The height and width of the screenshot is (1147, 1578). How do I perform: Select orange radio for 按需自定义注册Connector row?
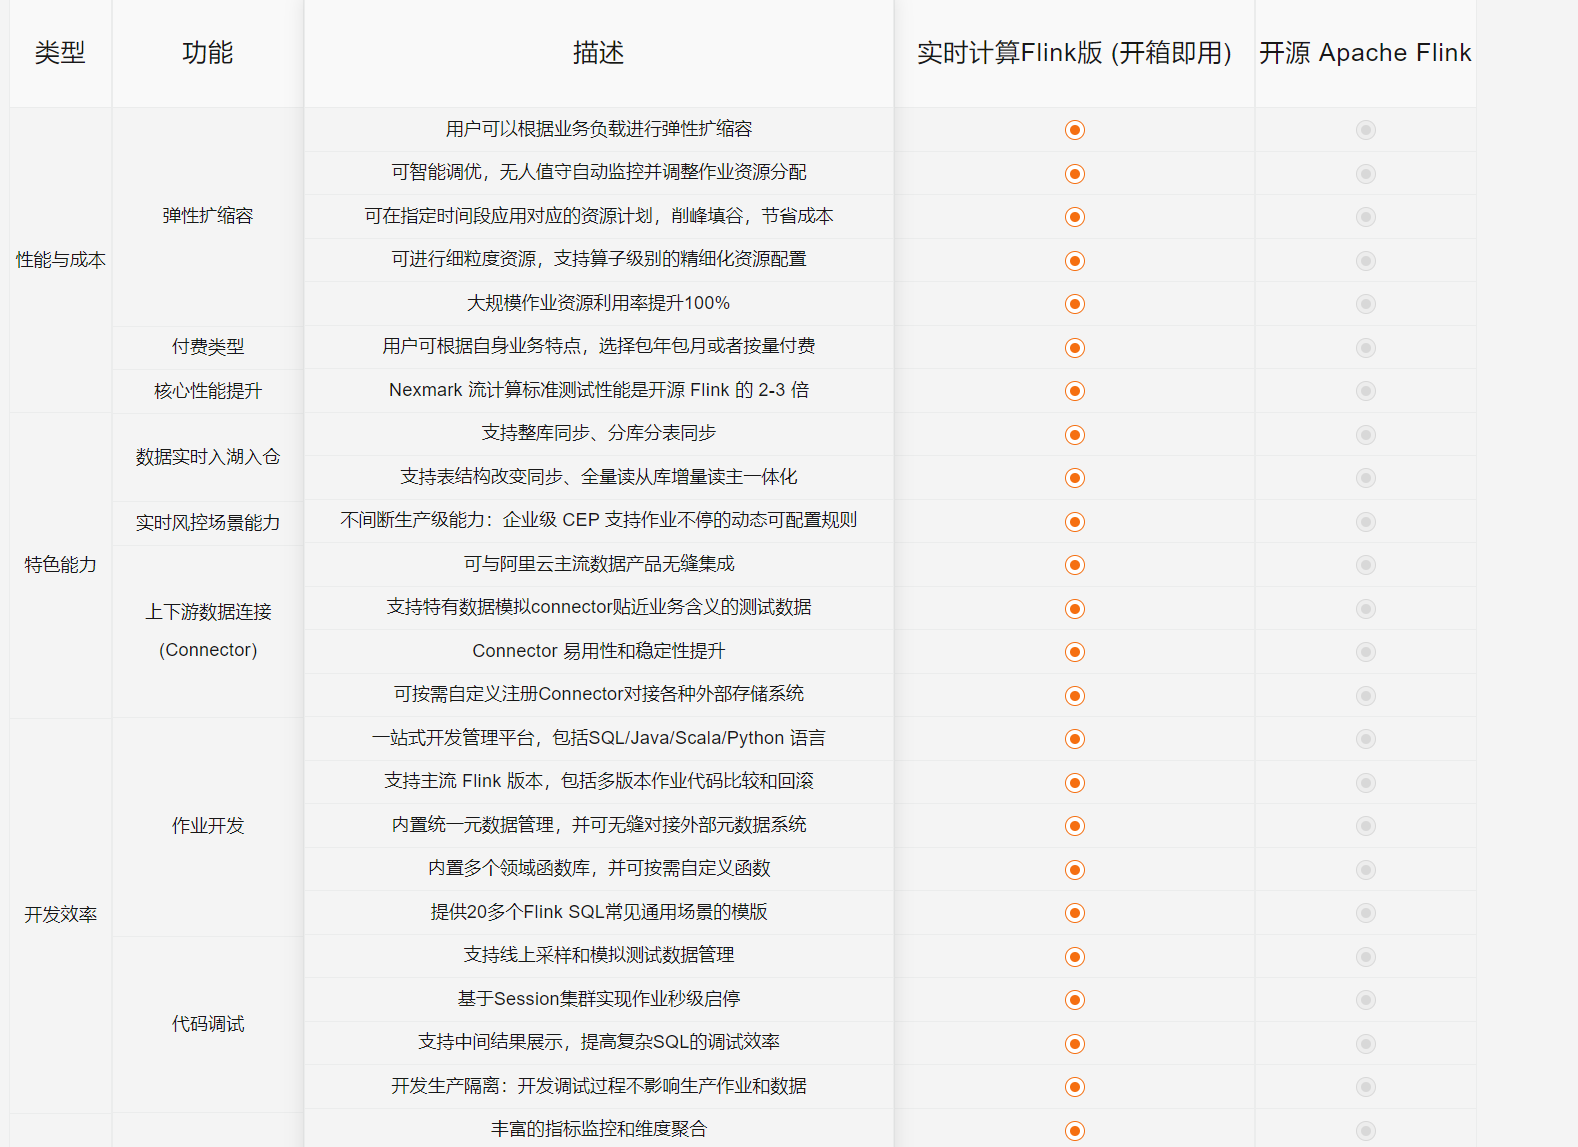[1075, 696]
